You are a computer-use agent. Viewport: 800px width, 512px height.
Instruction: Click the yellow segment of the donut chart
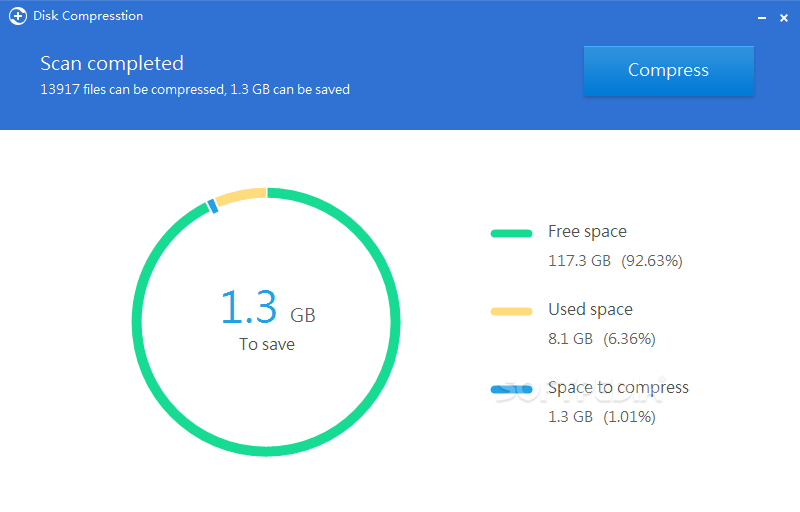(x=241, y=196)
